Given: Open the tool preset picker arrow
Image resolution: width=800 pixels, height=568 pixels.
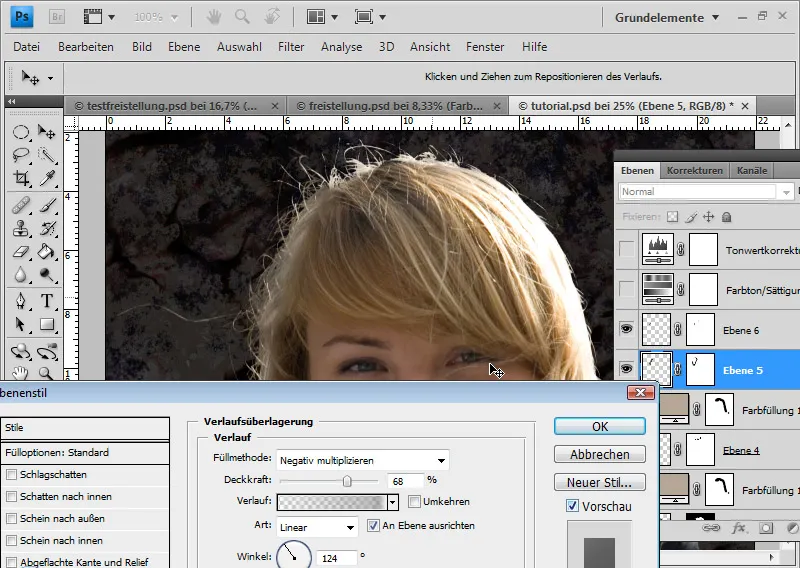Looking at the screenshot, I should [x=50, y=79].
